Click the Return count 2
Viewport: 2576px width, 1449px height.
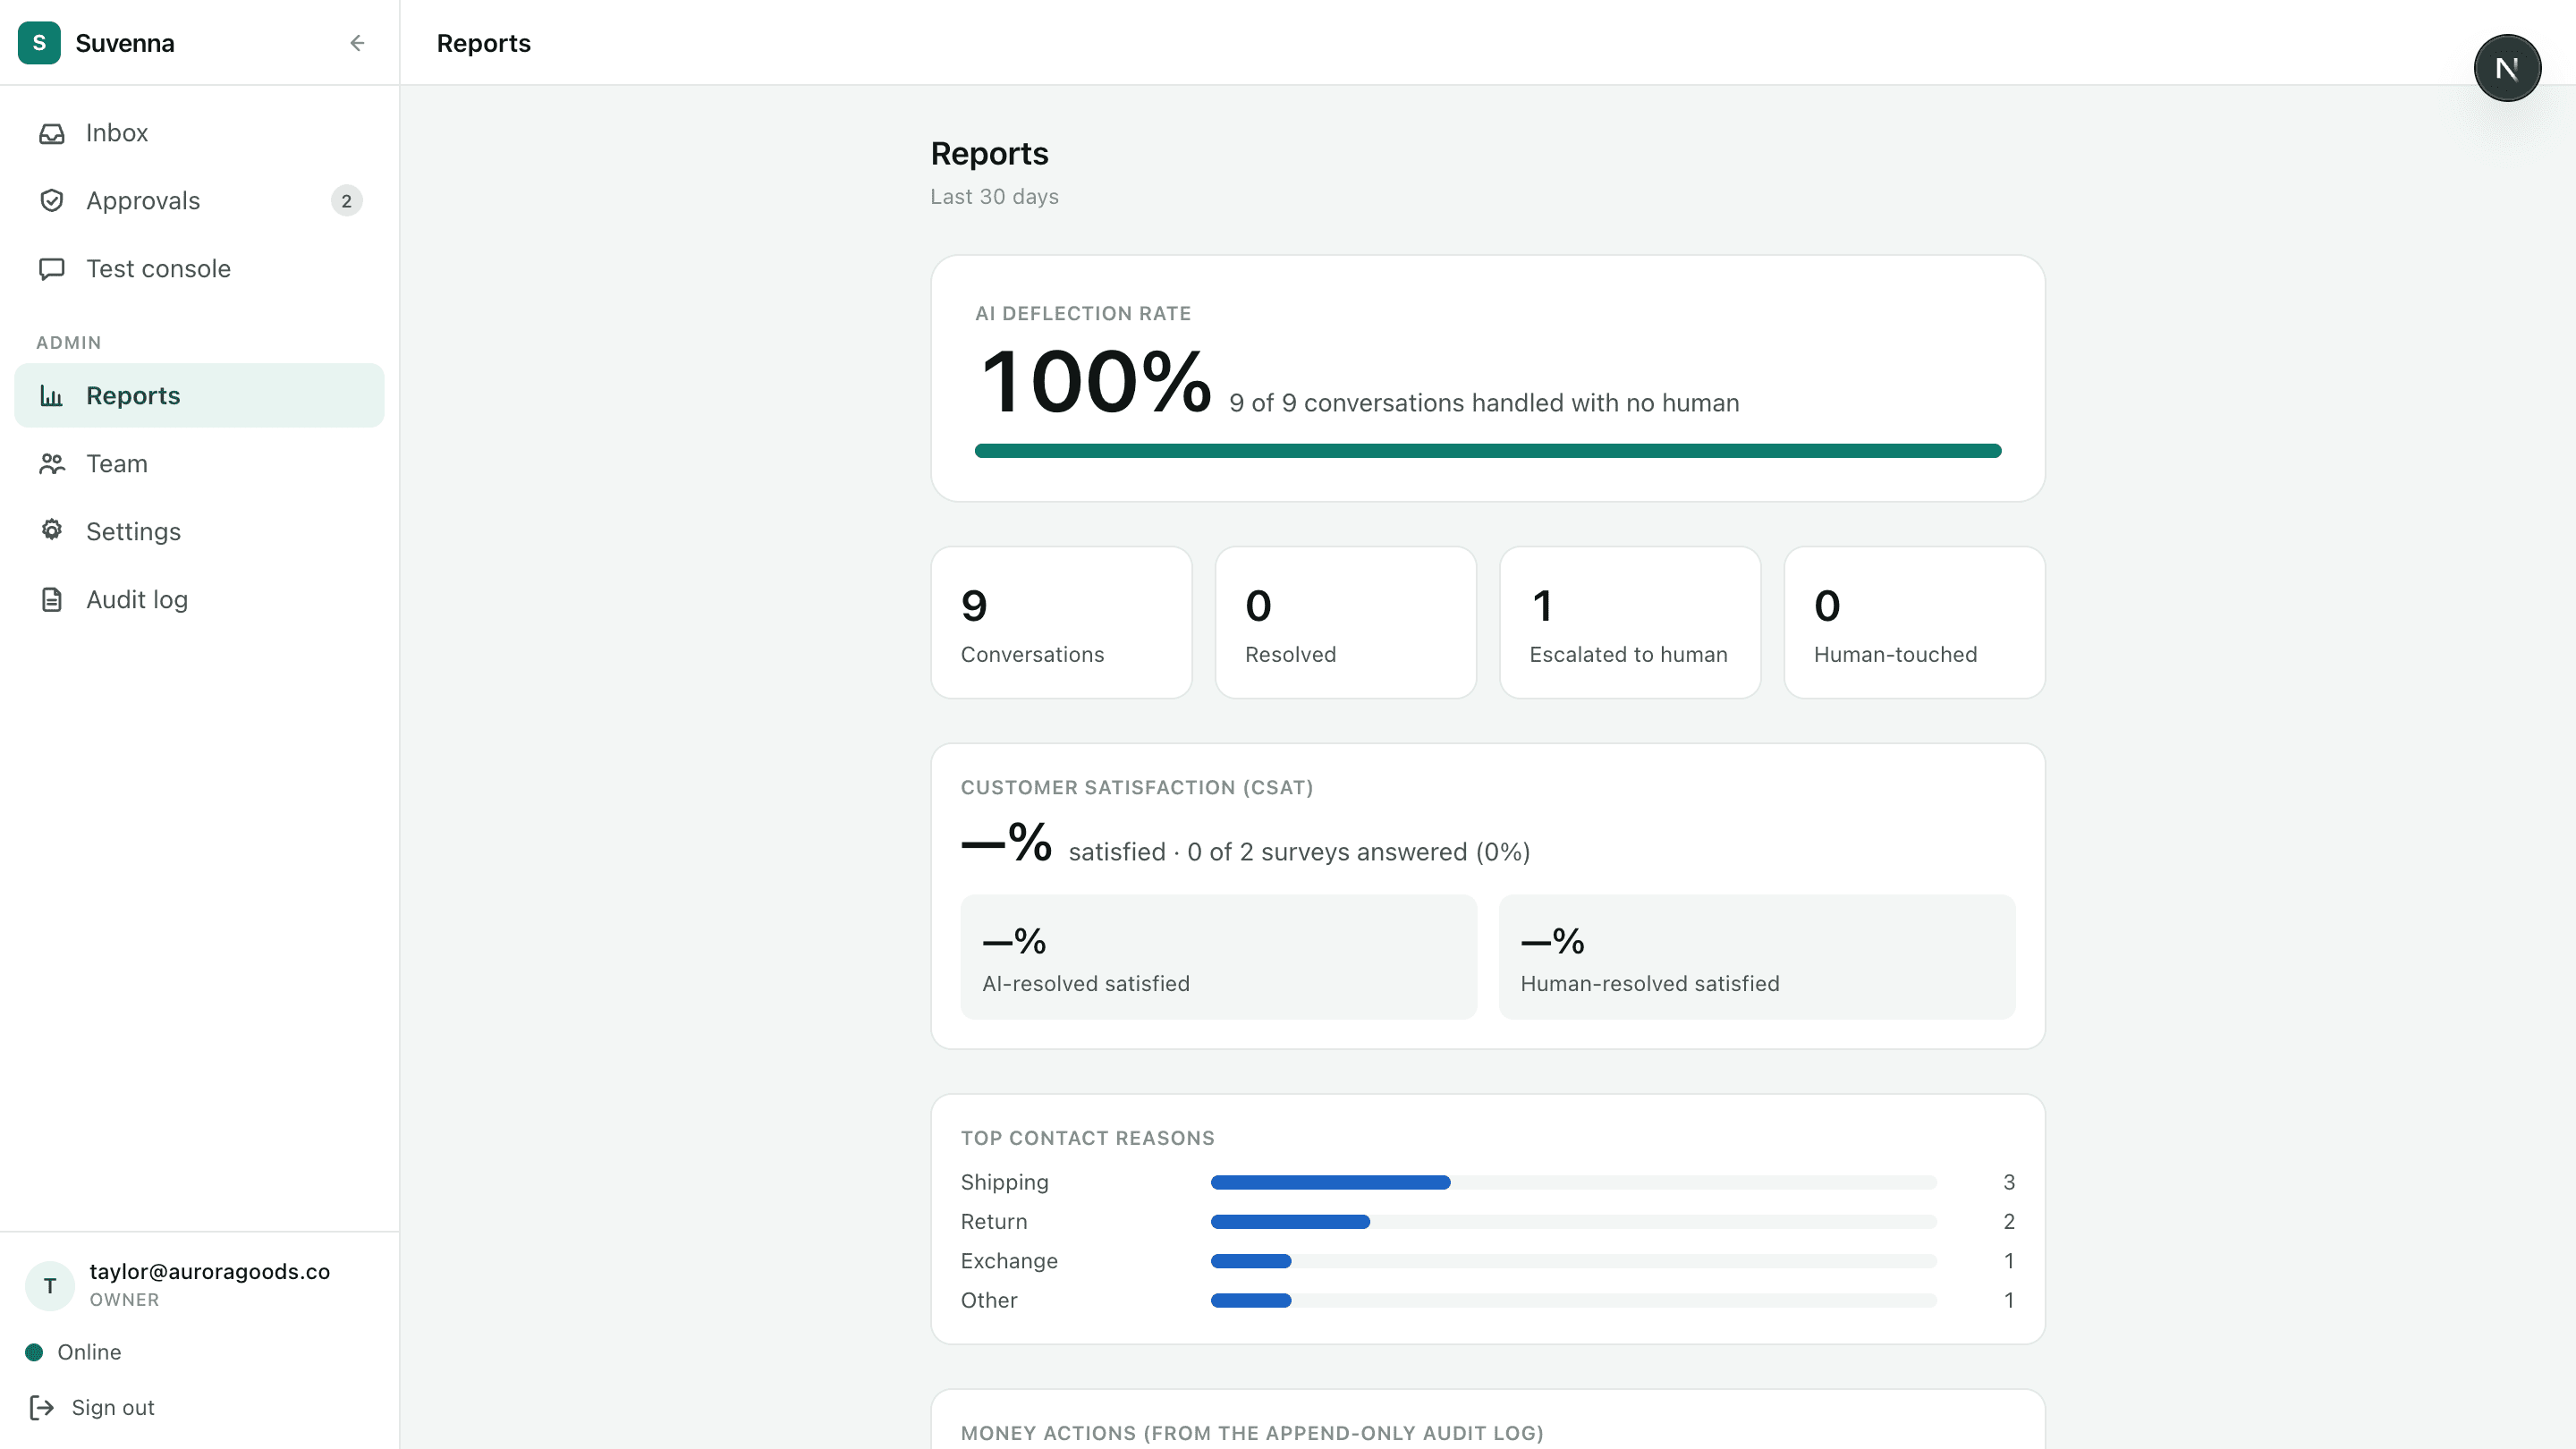pos(2009,1222)
